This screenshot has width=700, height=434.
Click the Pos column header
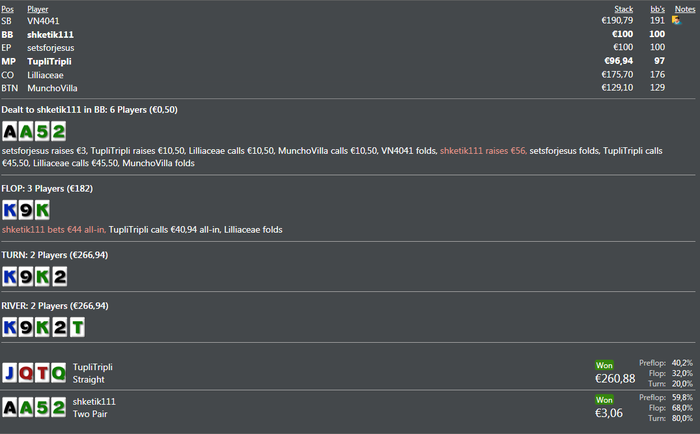tap(8, 8)
